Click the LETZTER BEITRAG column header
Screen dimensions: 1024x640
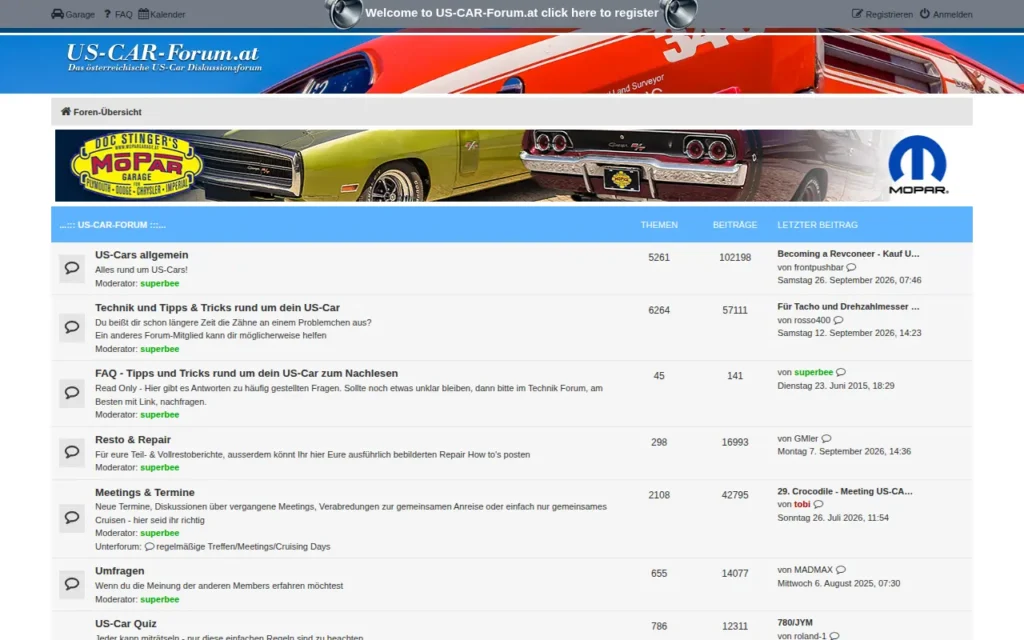click(817, 225)
